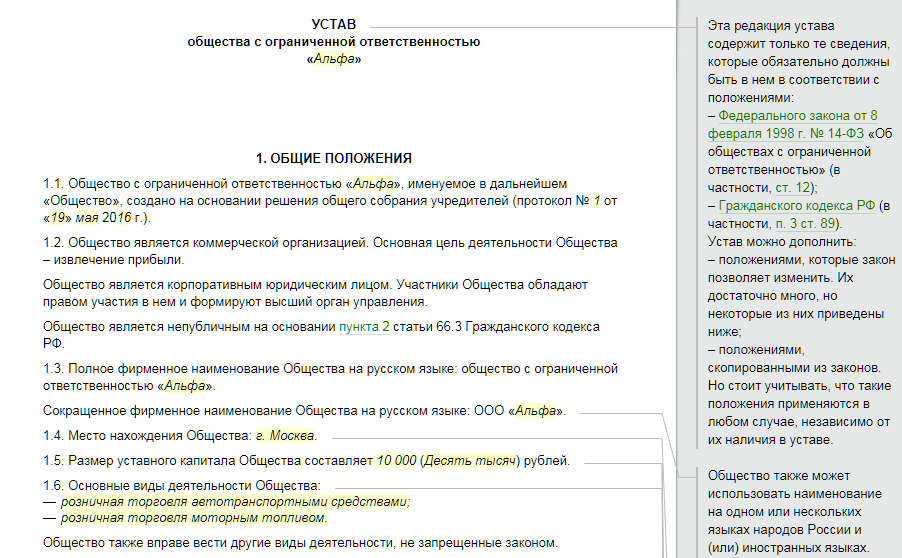Click the highlighted 'мая 2016' text
Viewport: 902px width, 558px height.
pyautogui.click(x=103, y=217)
